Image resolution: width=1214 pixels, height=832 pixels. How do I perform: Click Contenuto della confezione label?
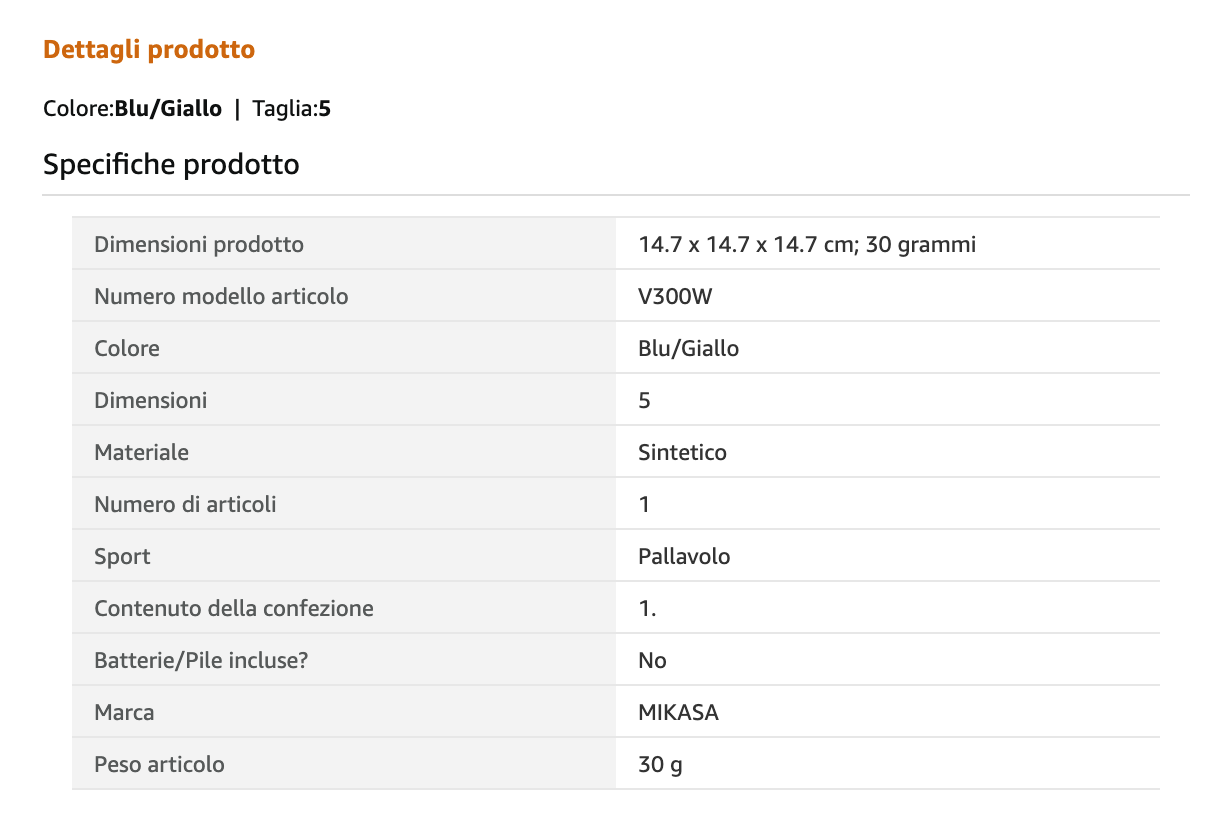tap(234, 608)
